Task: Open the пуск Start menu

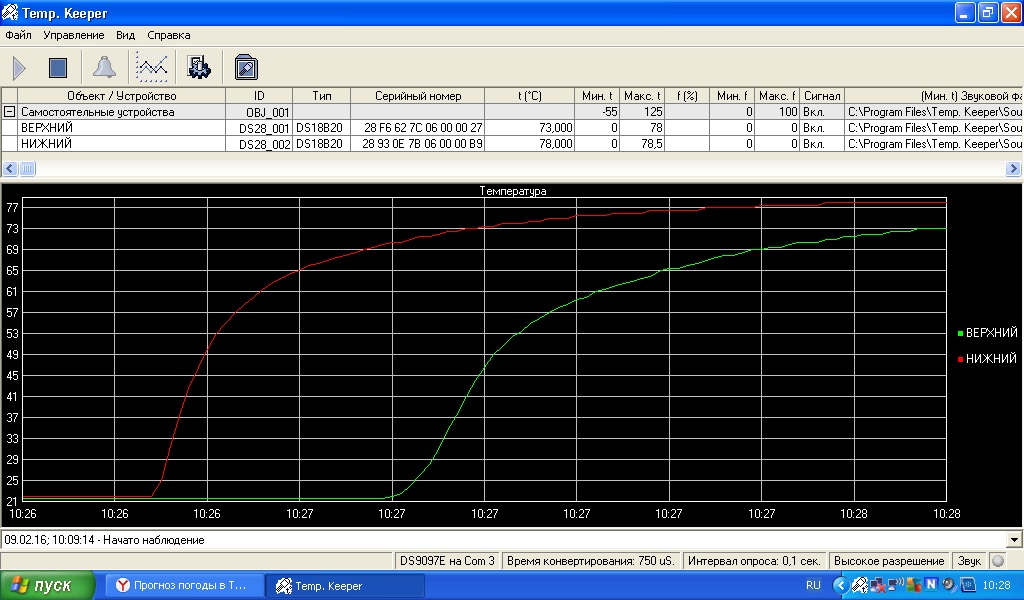Action: 48,585
